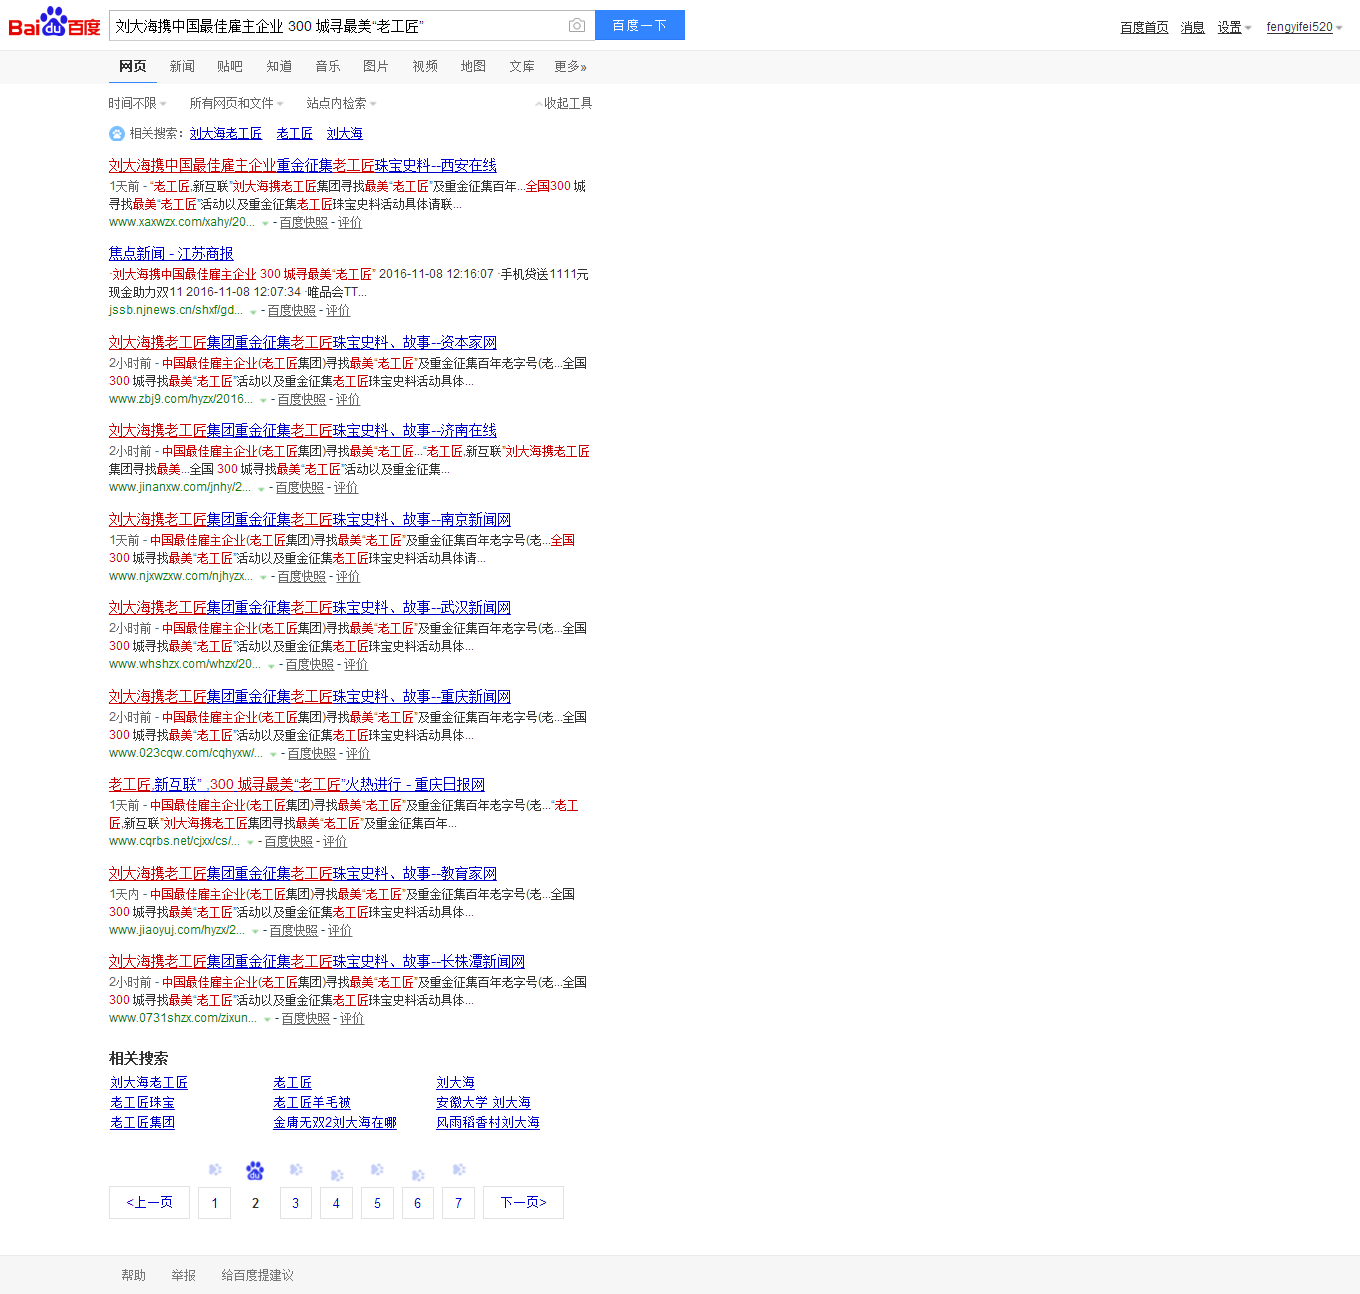This screenshot has height=1294, width=1360.
Task: Expand 站点内检索 site search filter
Action: point(341,103)
